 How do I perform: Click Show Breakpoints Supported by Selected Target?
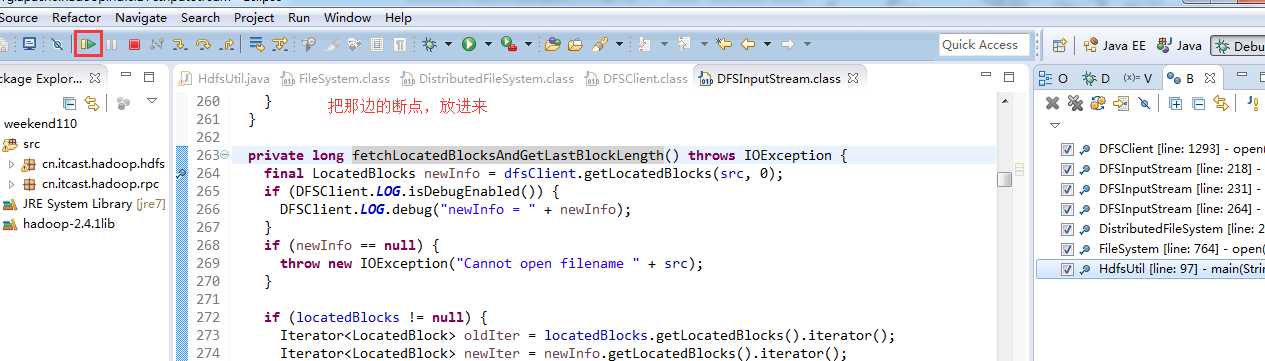click(1098, 103)
